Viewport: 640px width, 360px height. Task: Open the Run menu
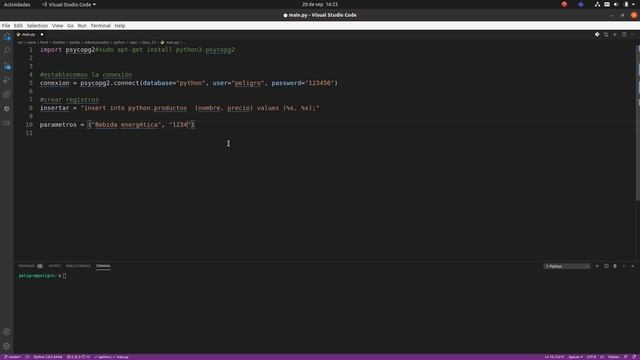click(x=82, y=26)
